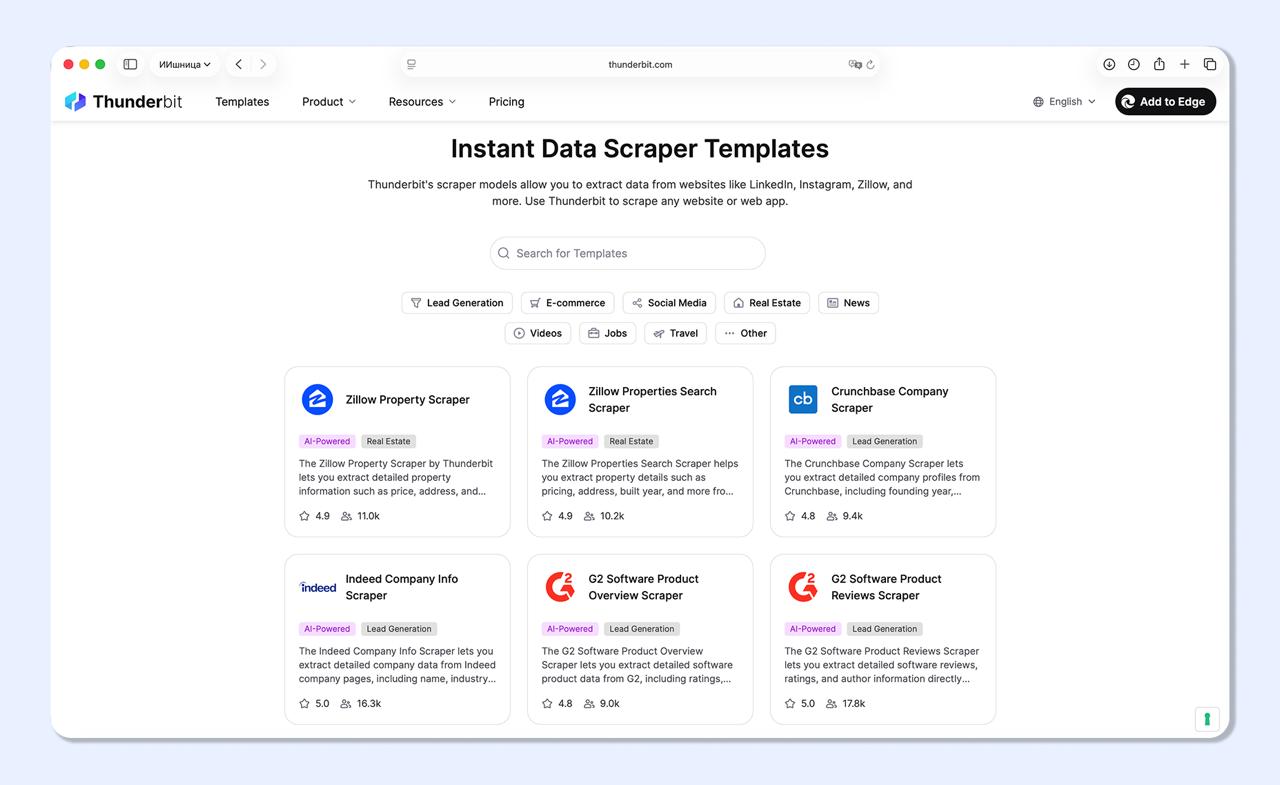This screenshot has width=1280, height=785.
Task: Go forward with the browser forward arrow
Action: point(263,64)
